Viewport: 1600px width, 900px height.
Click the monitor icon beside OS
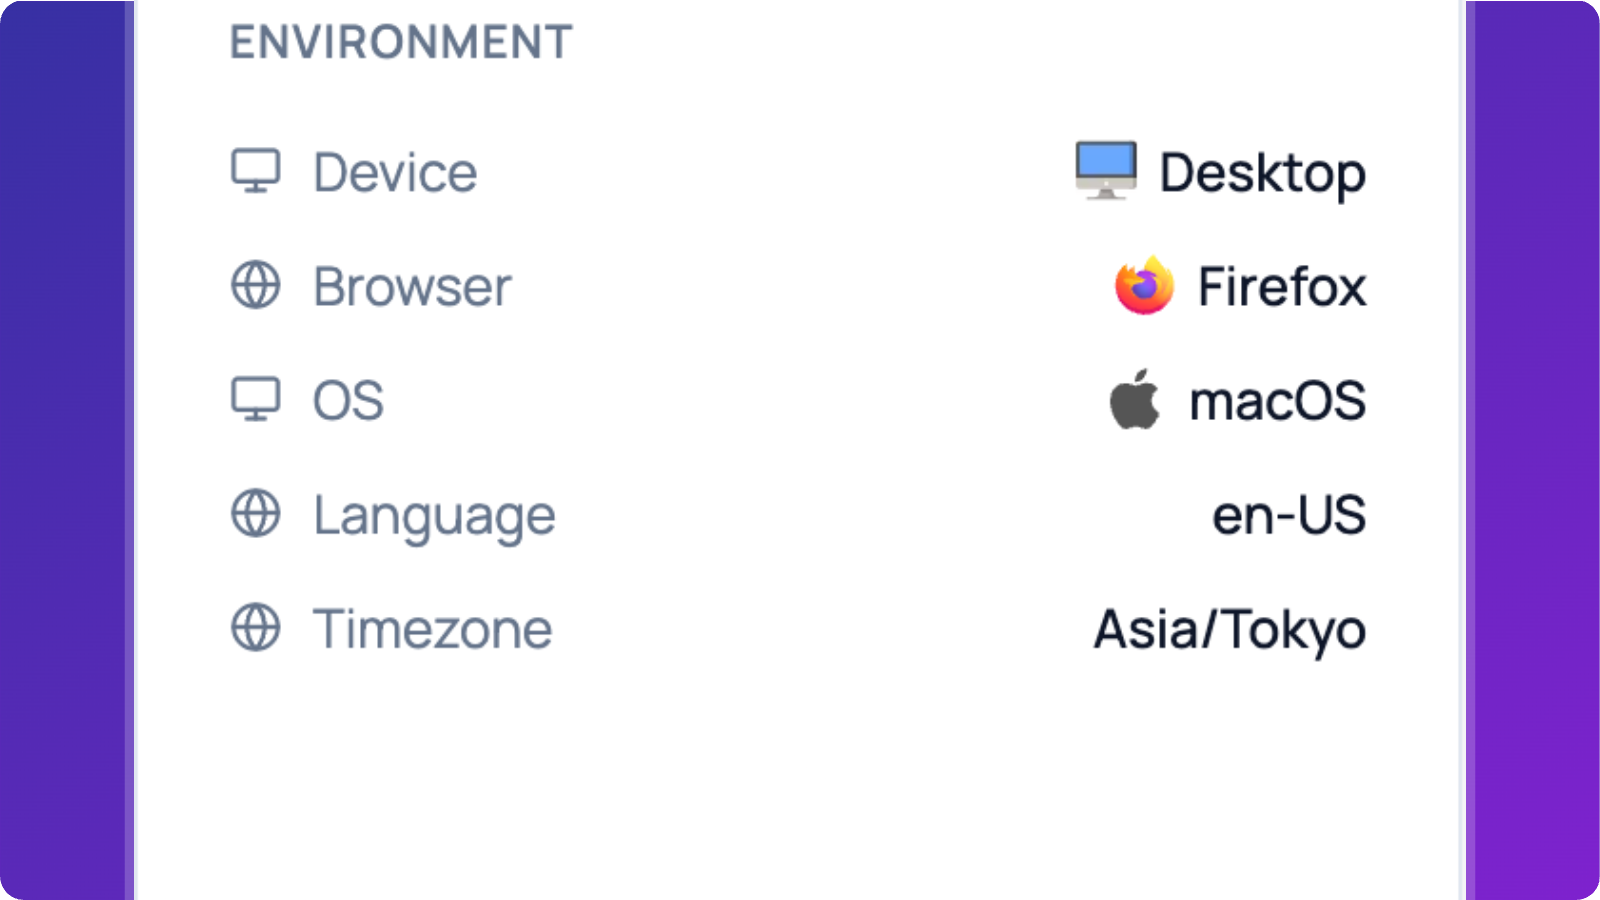tap(256, 399)
